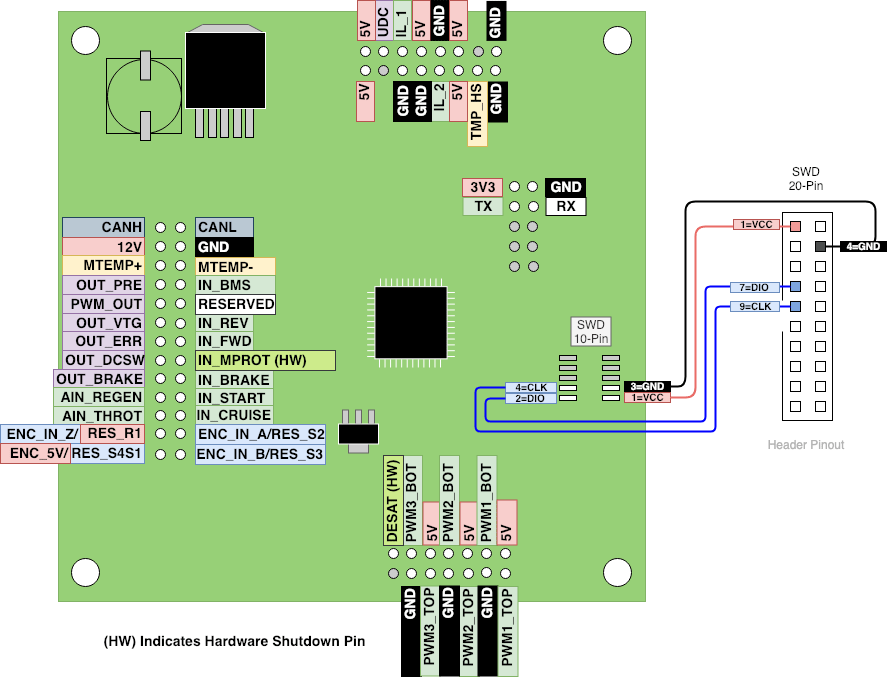887x678 pixels.
Task: Click the 3V3 pin label
Action: point(482,187)
